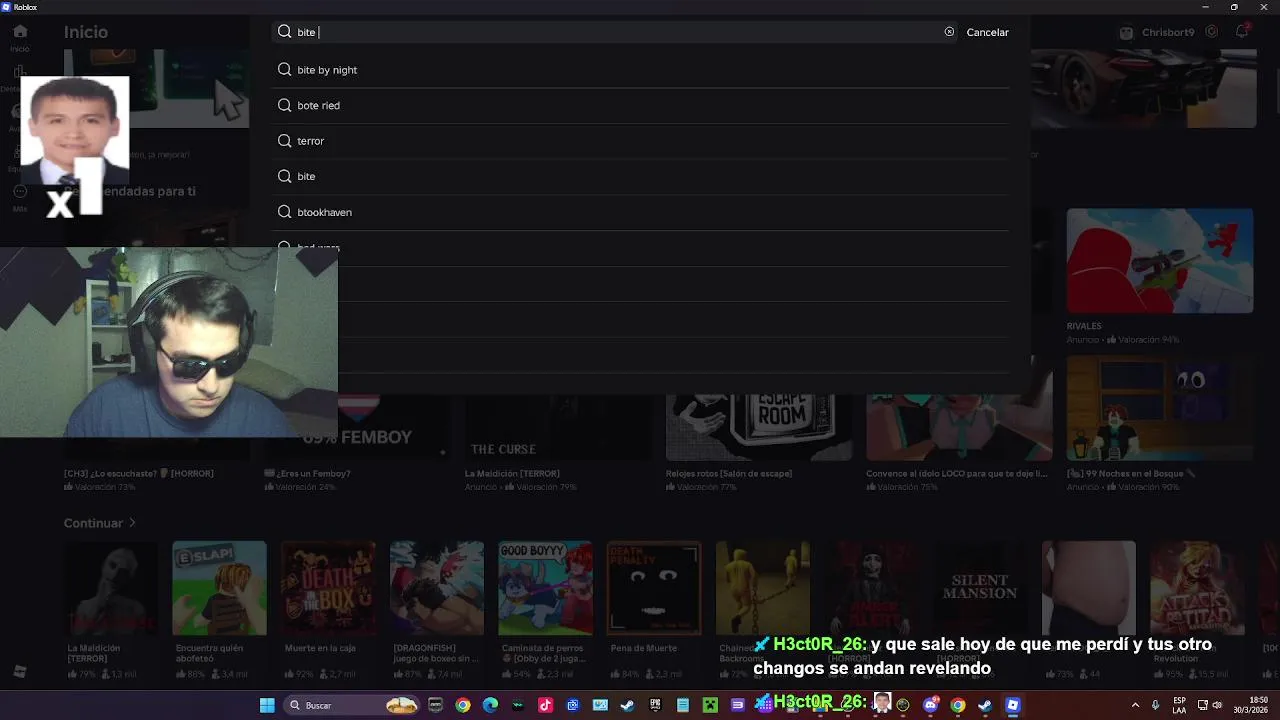
Task: Open the Relojes rotos escape room game
Action: 759,426
